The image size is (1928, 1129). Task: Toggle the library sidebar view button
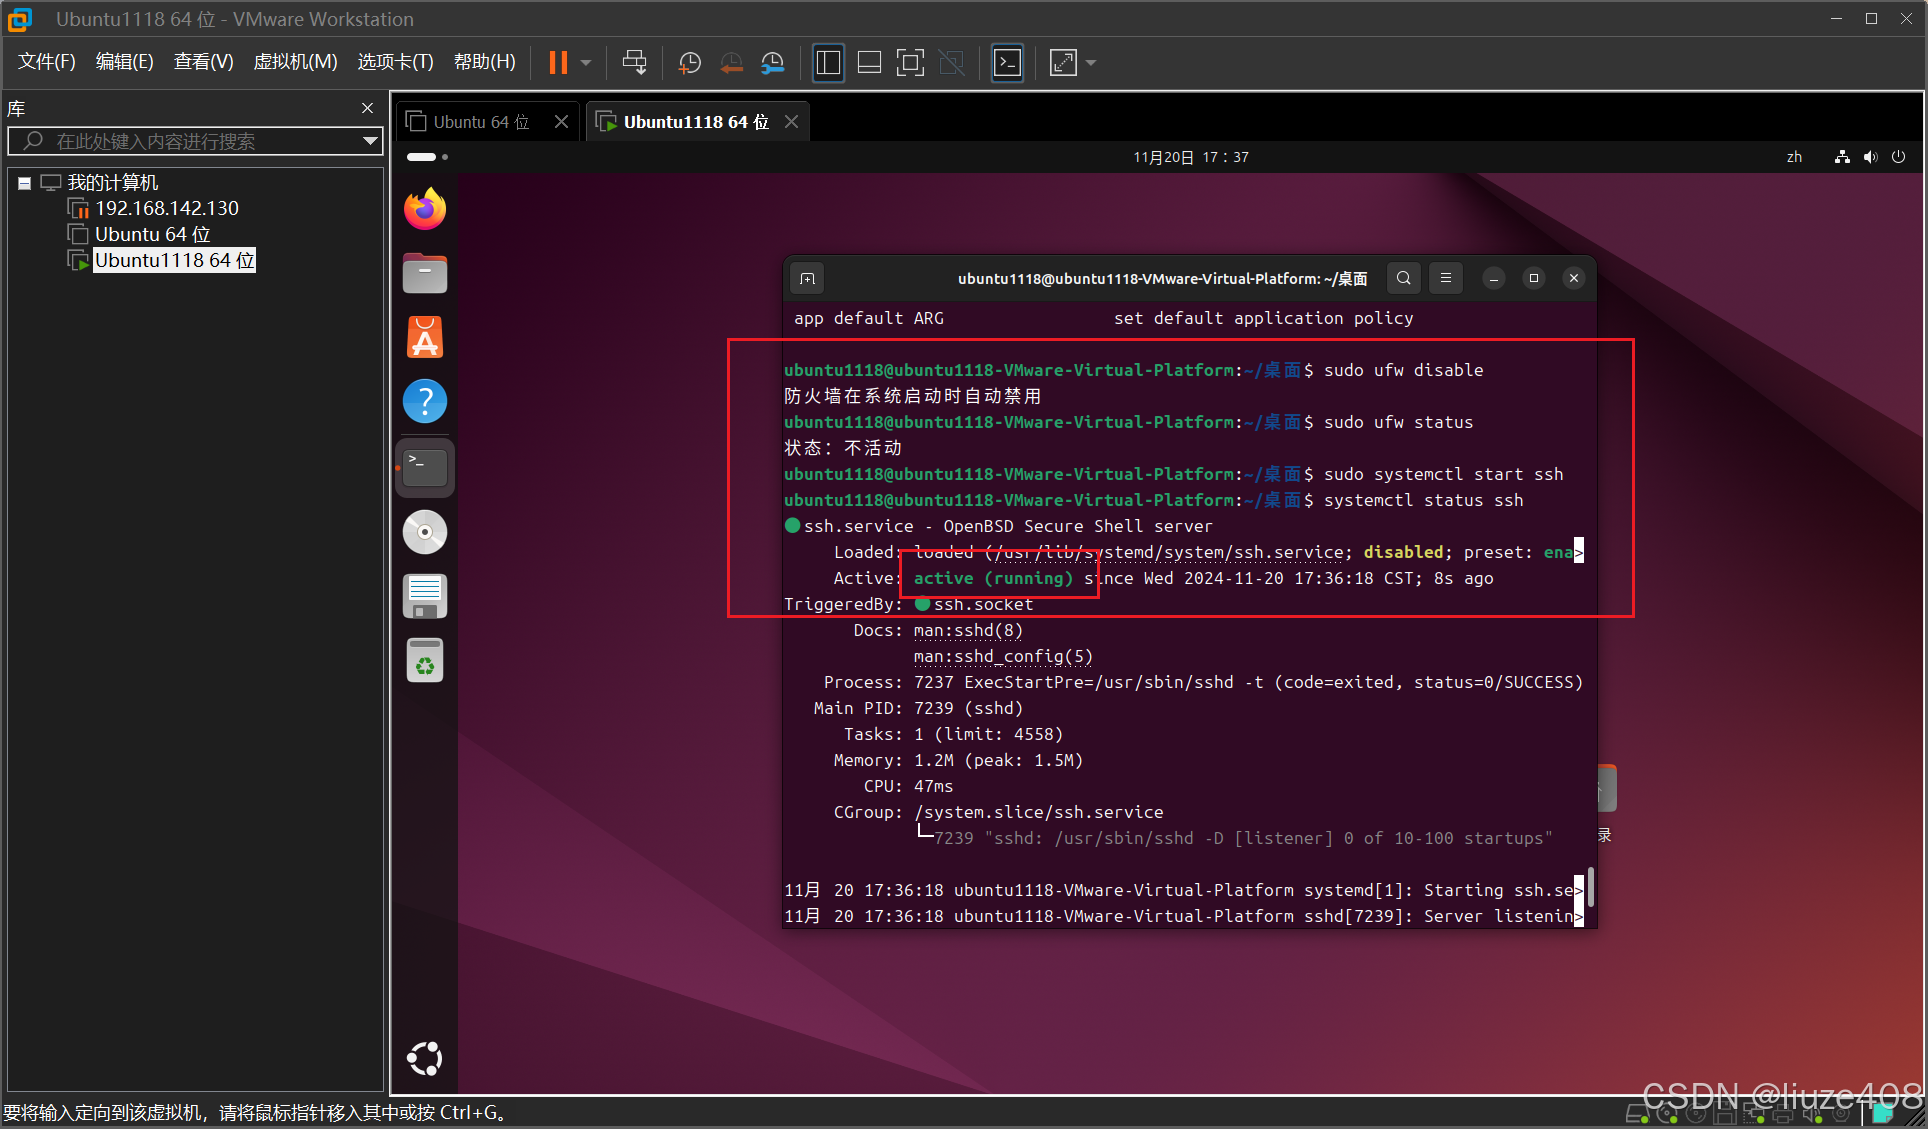(828, 62)
